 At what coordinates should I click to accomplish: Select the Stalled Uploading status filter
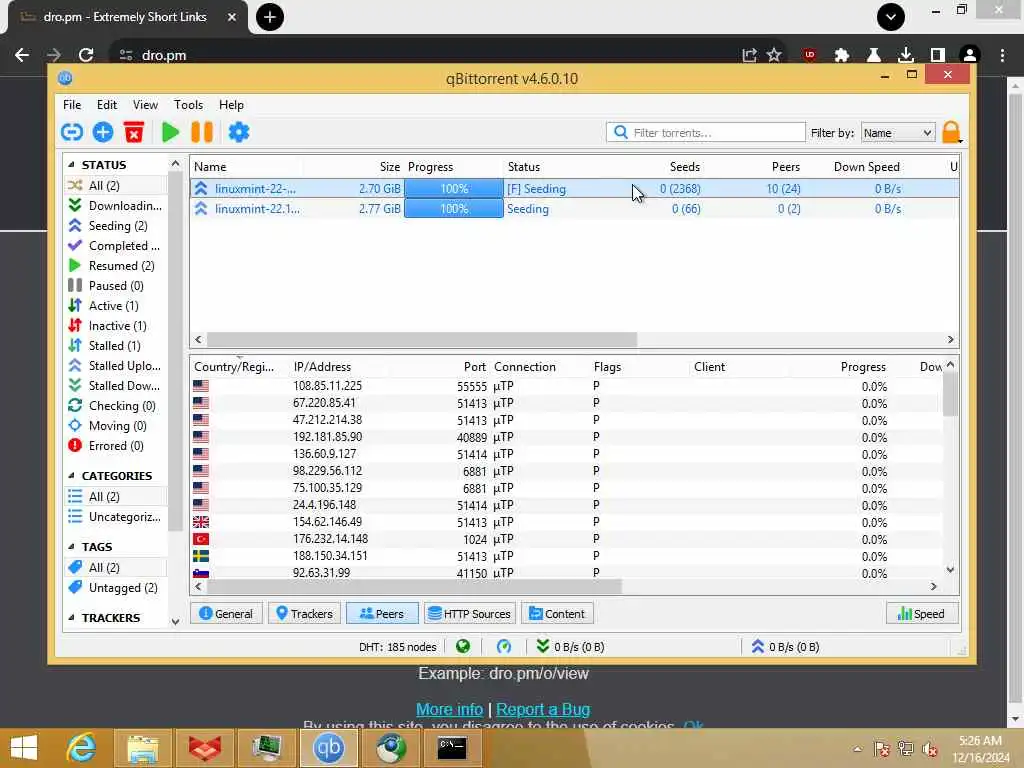coord(115,366)
